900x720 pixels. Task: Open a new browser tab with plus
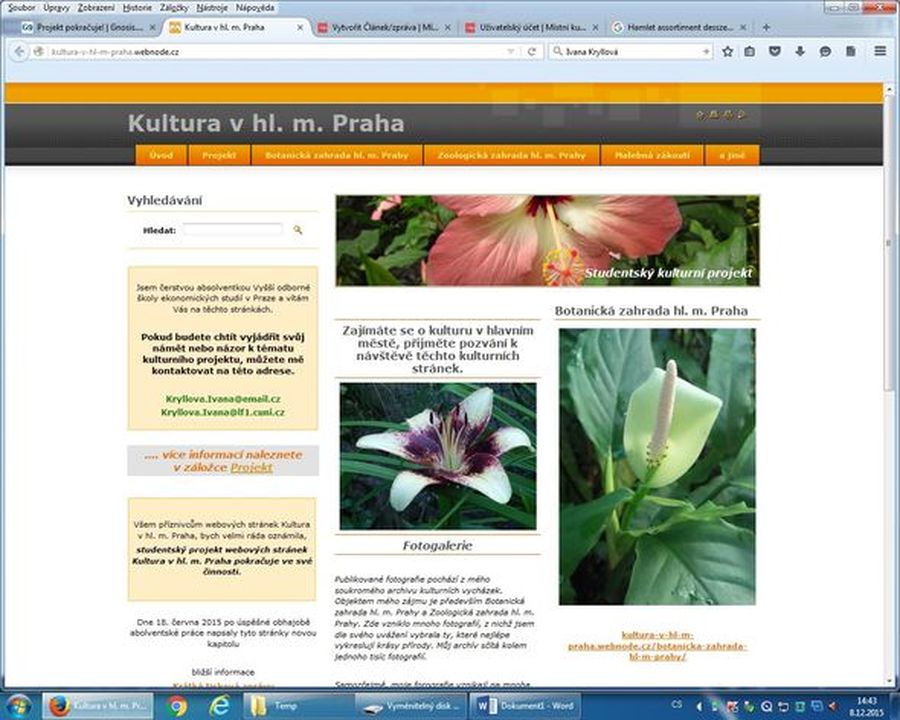[x=766, y=27]
